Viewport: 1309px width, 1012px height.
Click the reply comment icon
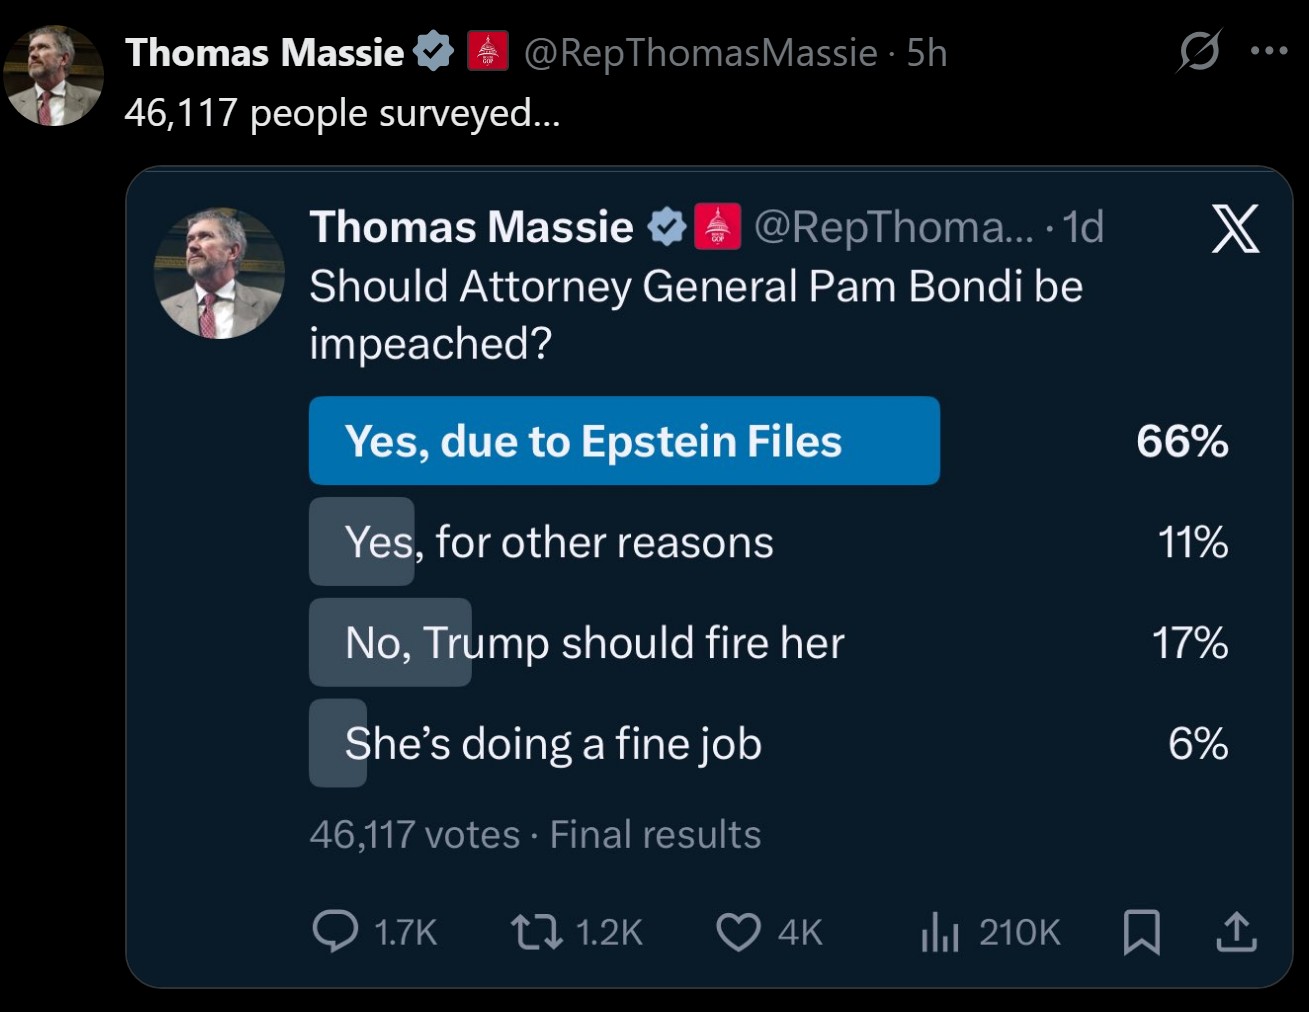(x=335, y=931)
